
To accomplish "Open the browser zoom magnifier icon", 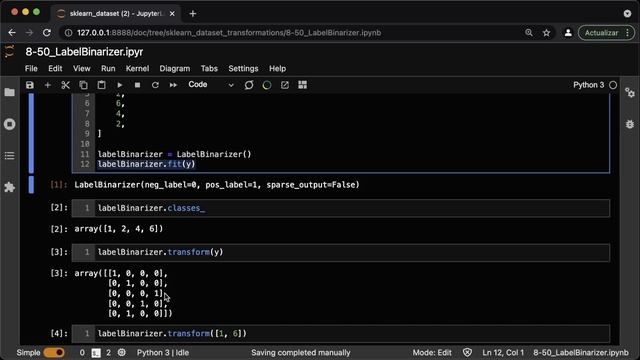I will (529, 33).
